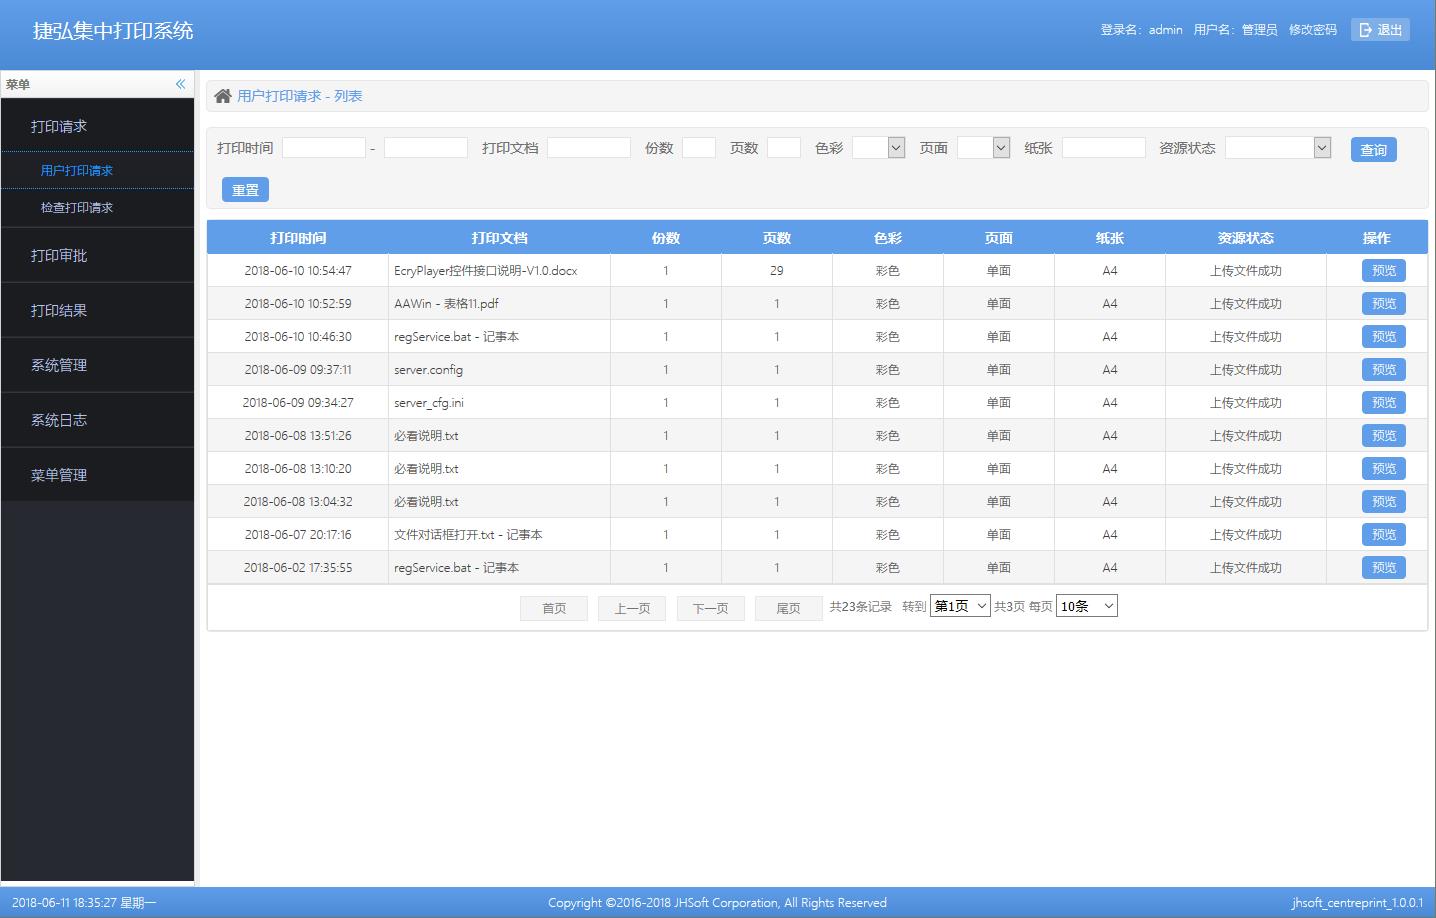The width and height of the screenshot is (1436, 918).
Task: Click the 纸张 filter input
Action: point(1104,148)
